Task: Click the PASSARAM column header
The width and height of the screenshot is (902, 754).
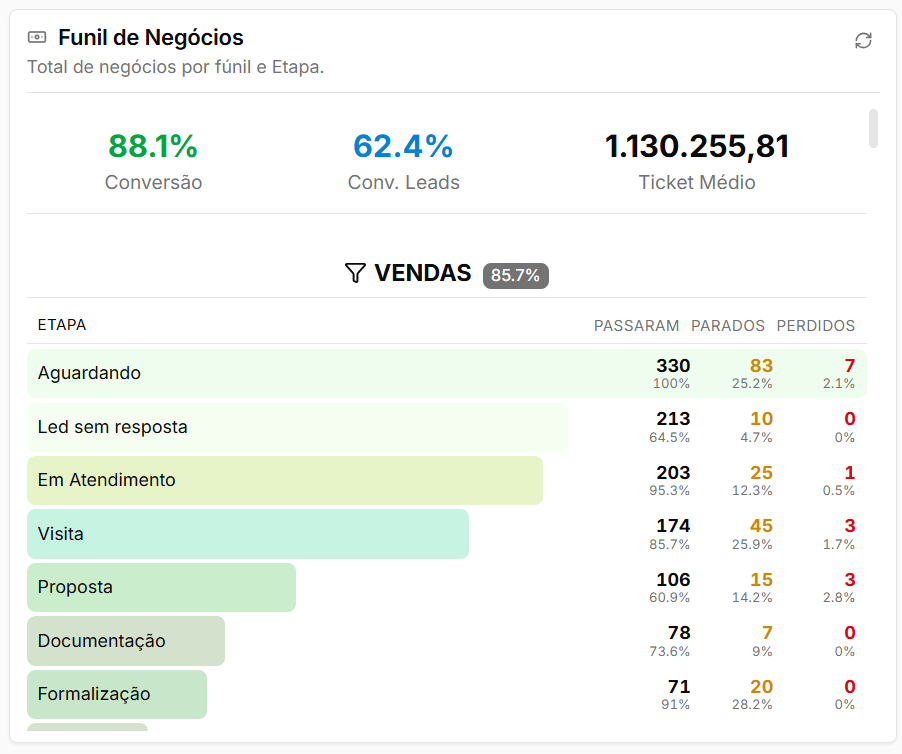Action: coord(636,326)
